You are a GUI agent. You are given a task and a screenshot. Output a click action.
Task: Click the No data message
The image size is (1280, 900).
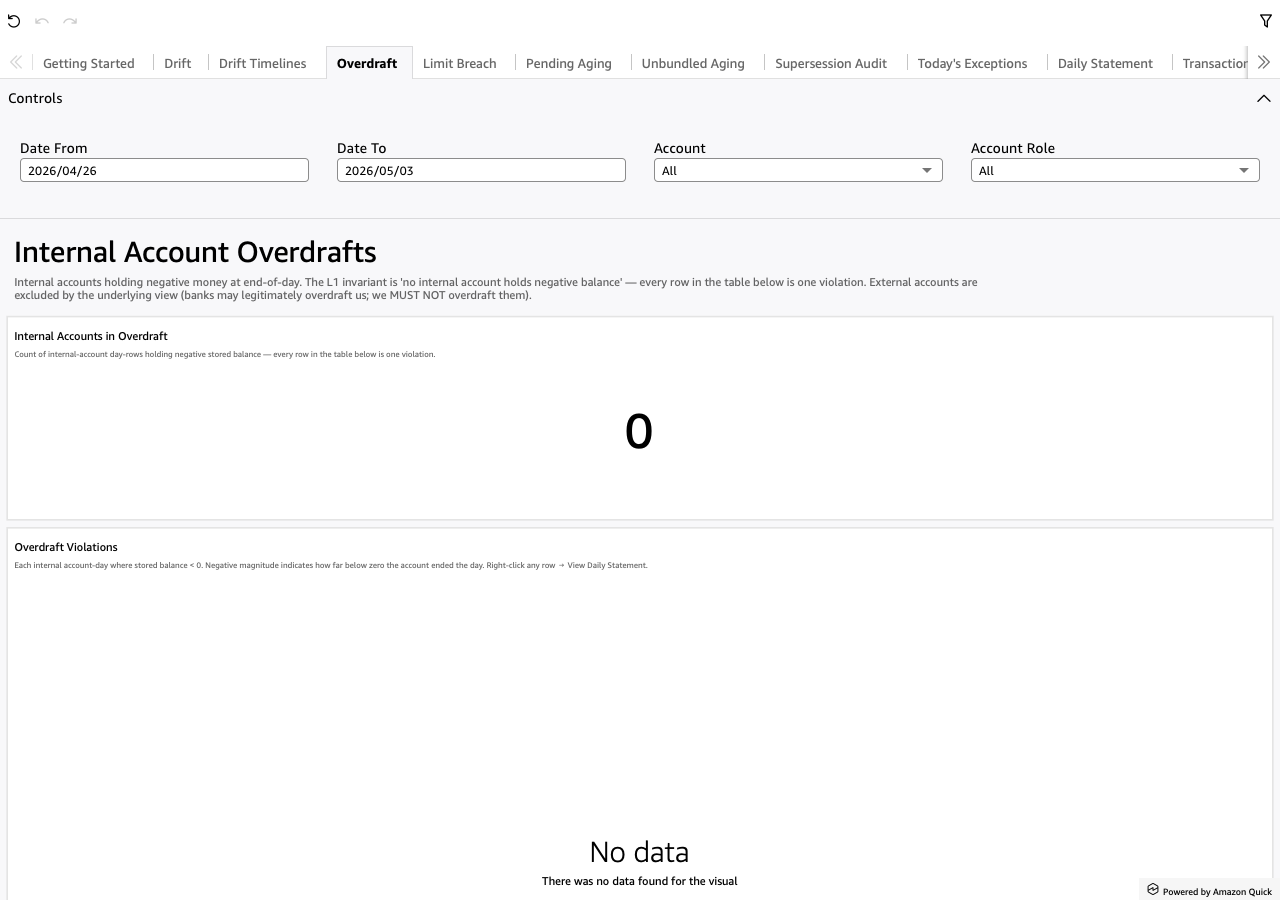639,852
